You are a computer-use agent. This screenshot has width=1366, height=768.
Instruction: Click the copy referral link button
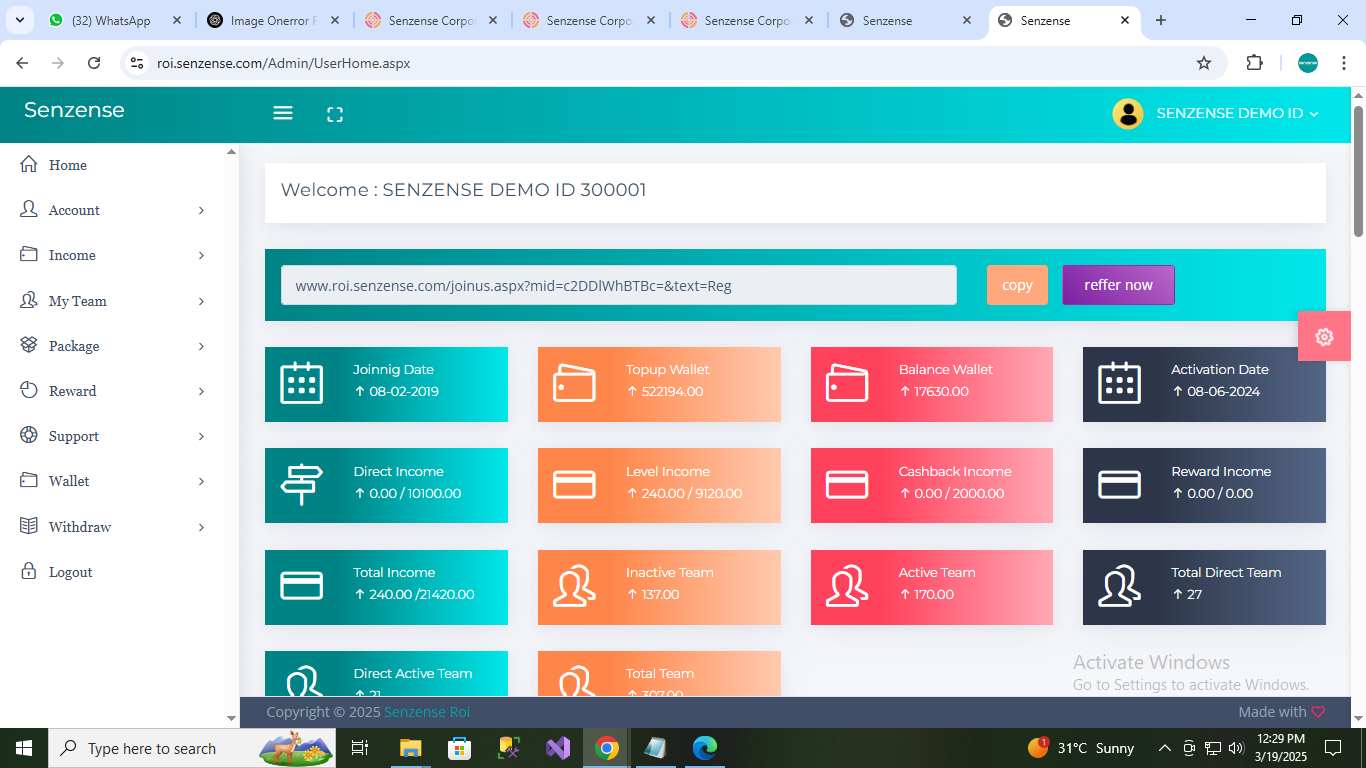(1017, 285)
